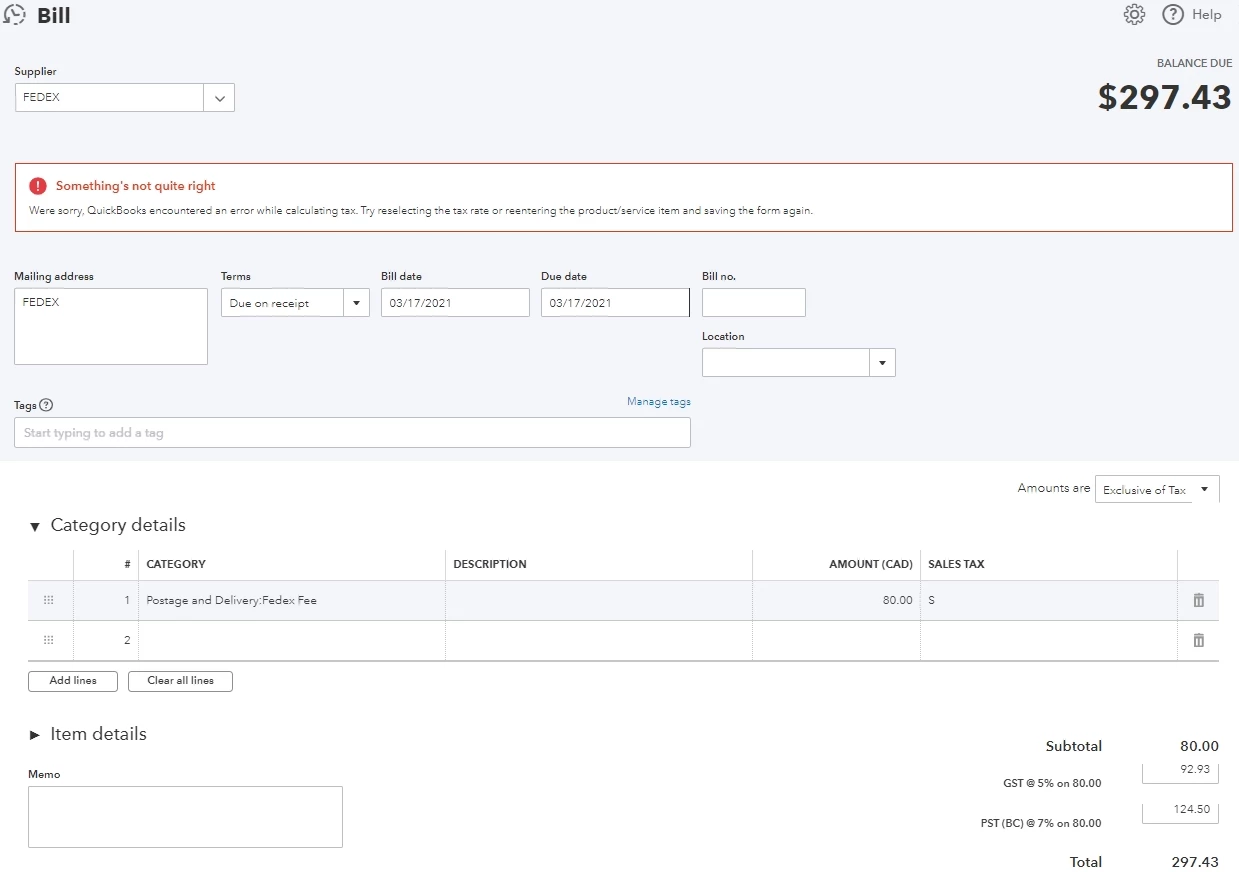Click the red error alert icon
The width and height of the screenshot is (1239, 872).
point(38,186)
